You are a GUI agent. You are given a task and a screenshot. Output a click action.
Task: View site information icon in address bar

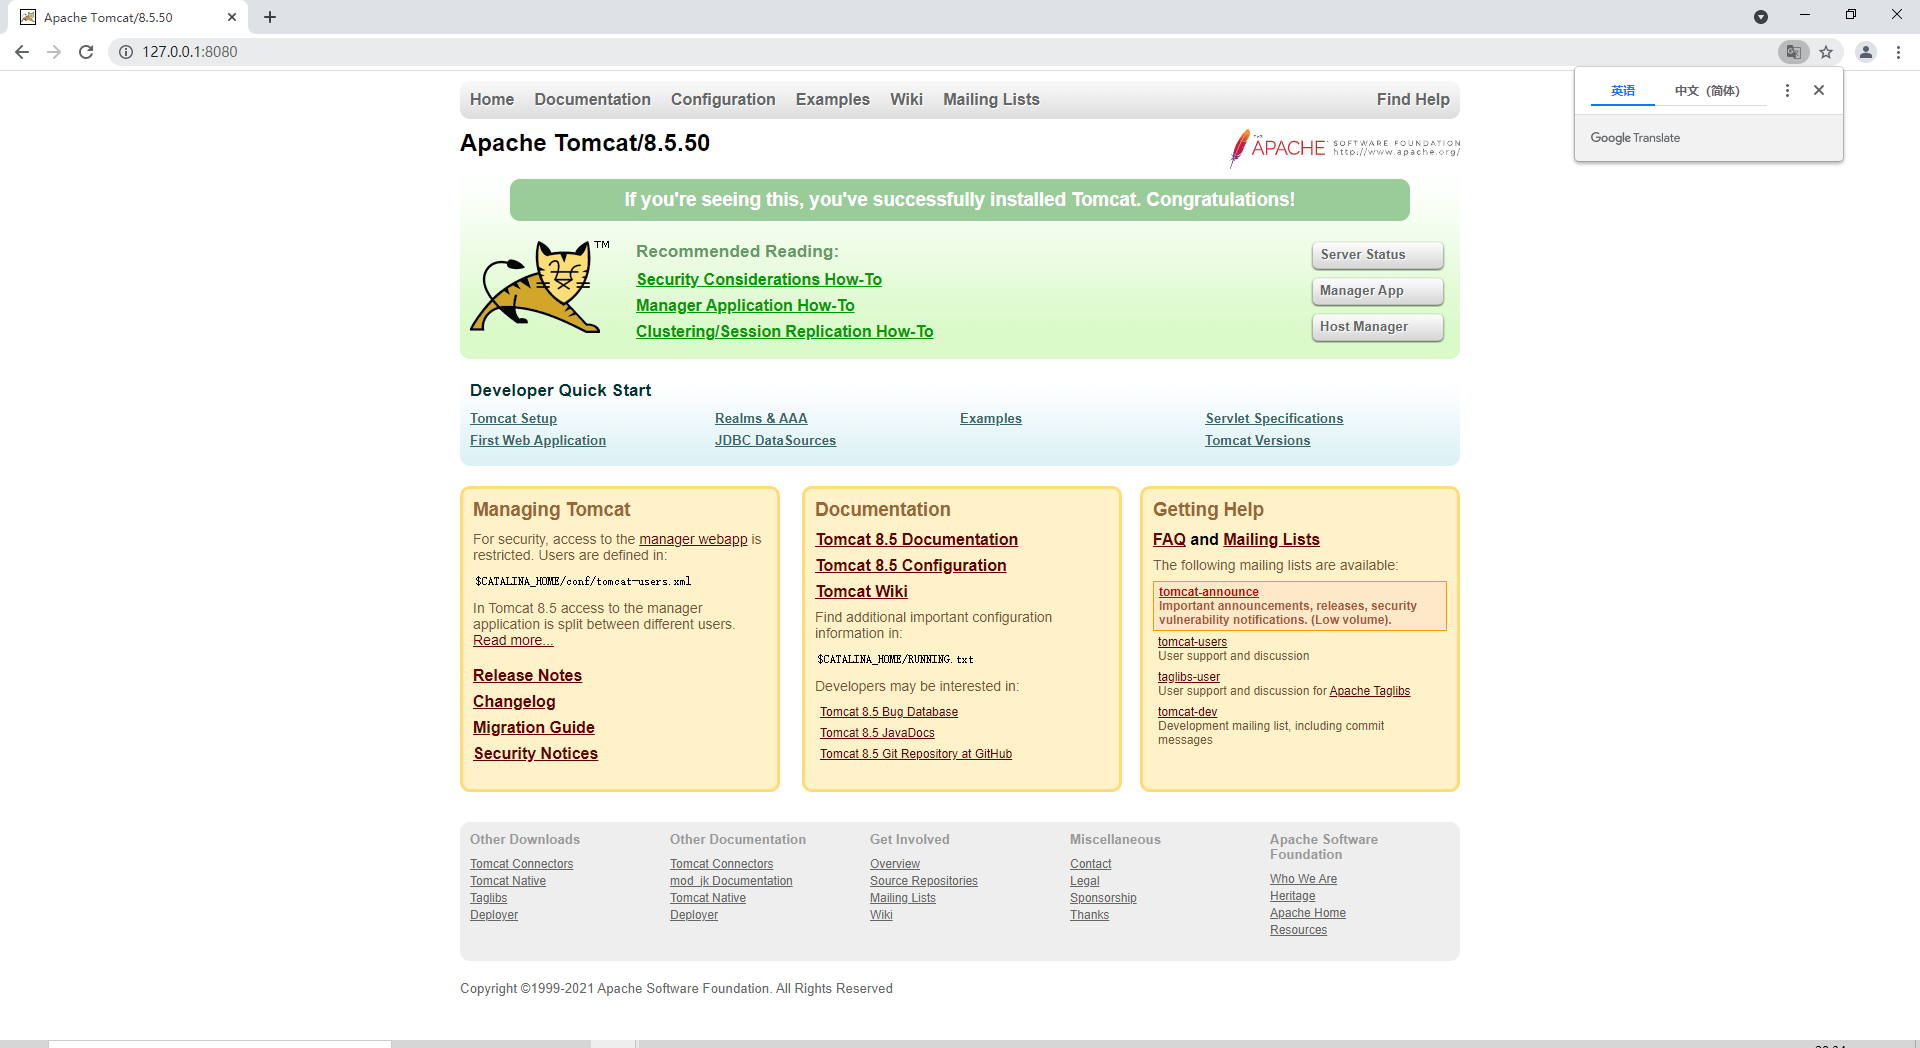pos(126,52)
